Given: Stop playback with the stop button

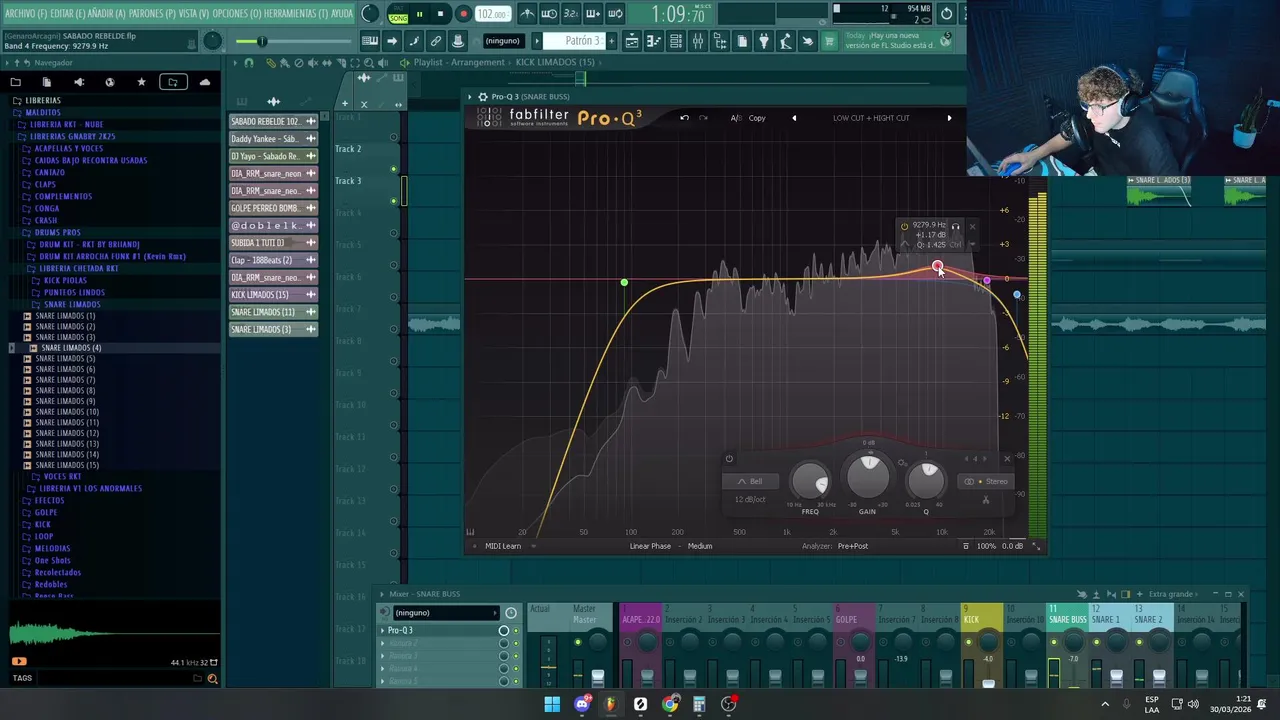Looking at the screenshot, I should [x=440, y=14].
